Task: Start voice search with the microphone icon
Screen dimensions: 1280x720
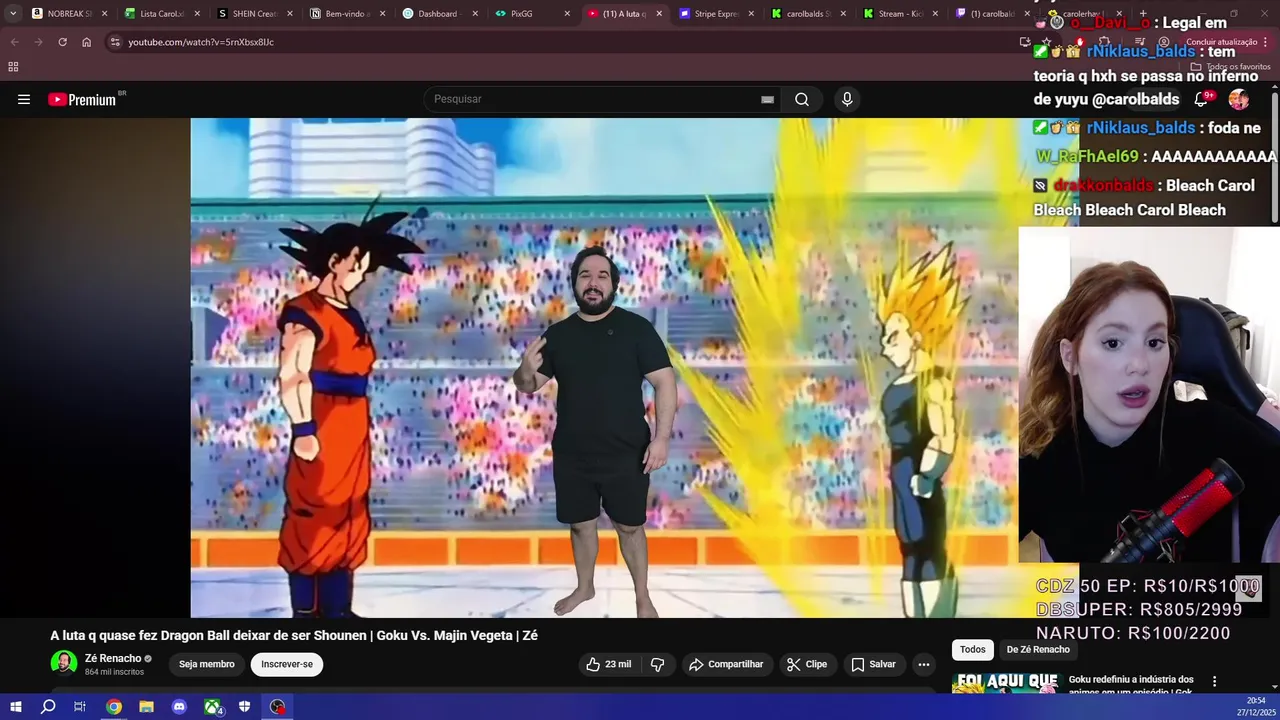Action: [847, 99]
